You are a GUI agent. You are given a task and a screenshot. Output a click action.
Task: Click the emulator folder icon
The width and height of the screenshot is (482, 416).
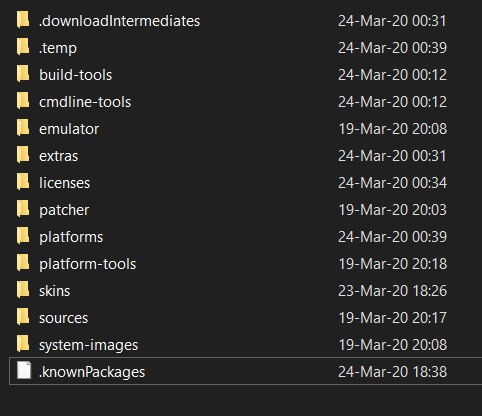(x=23, y=127)
